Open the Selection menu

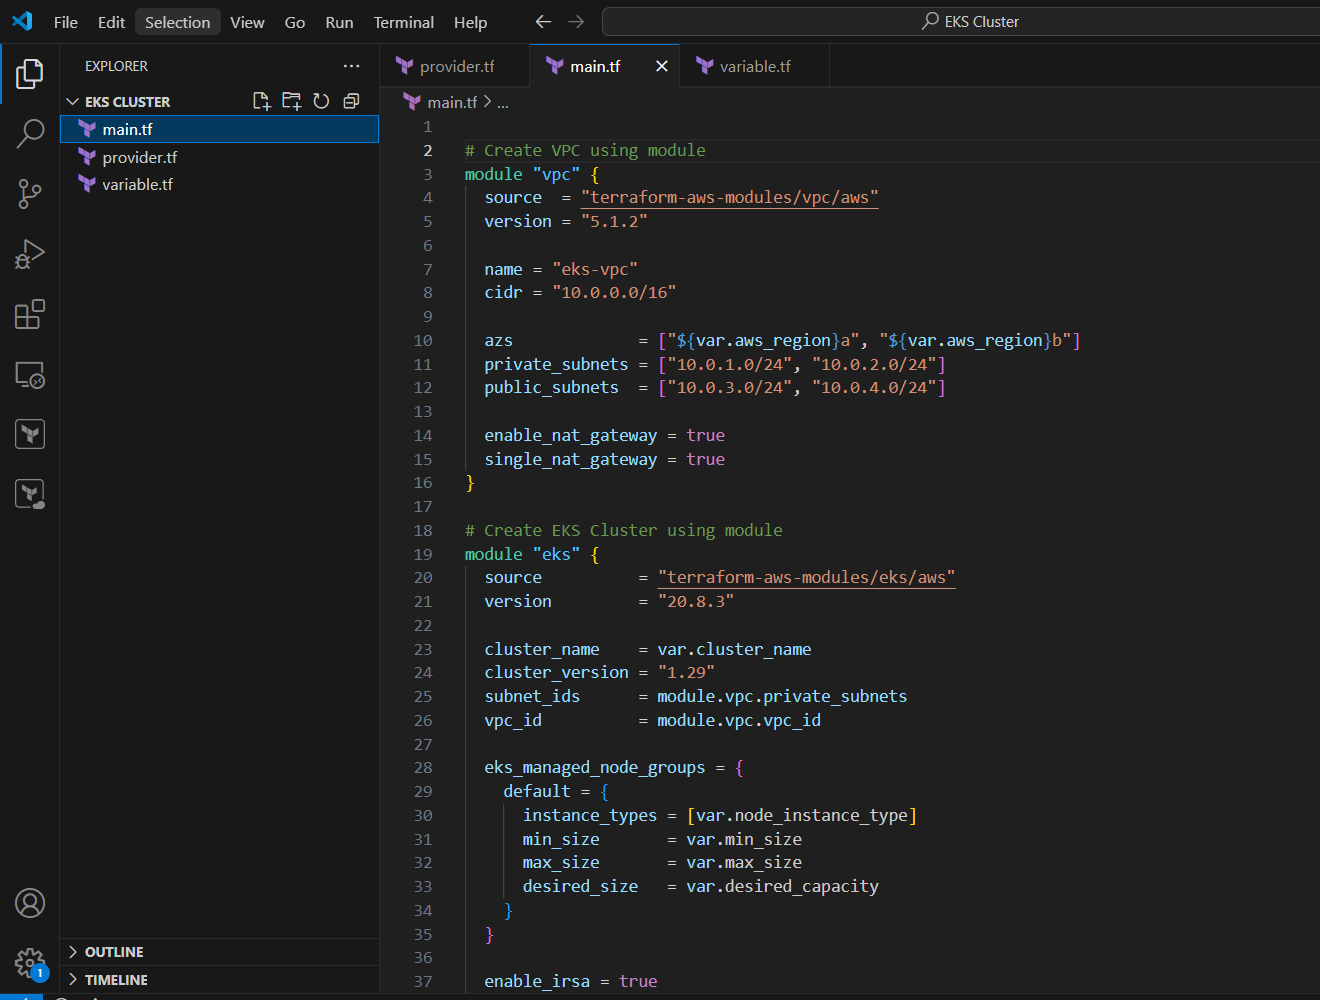click(178, 22)
